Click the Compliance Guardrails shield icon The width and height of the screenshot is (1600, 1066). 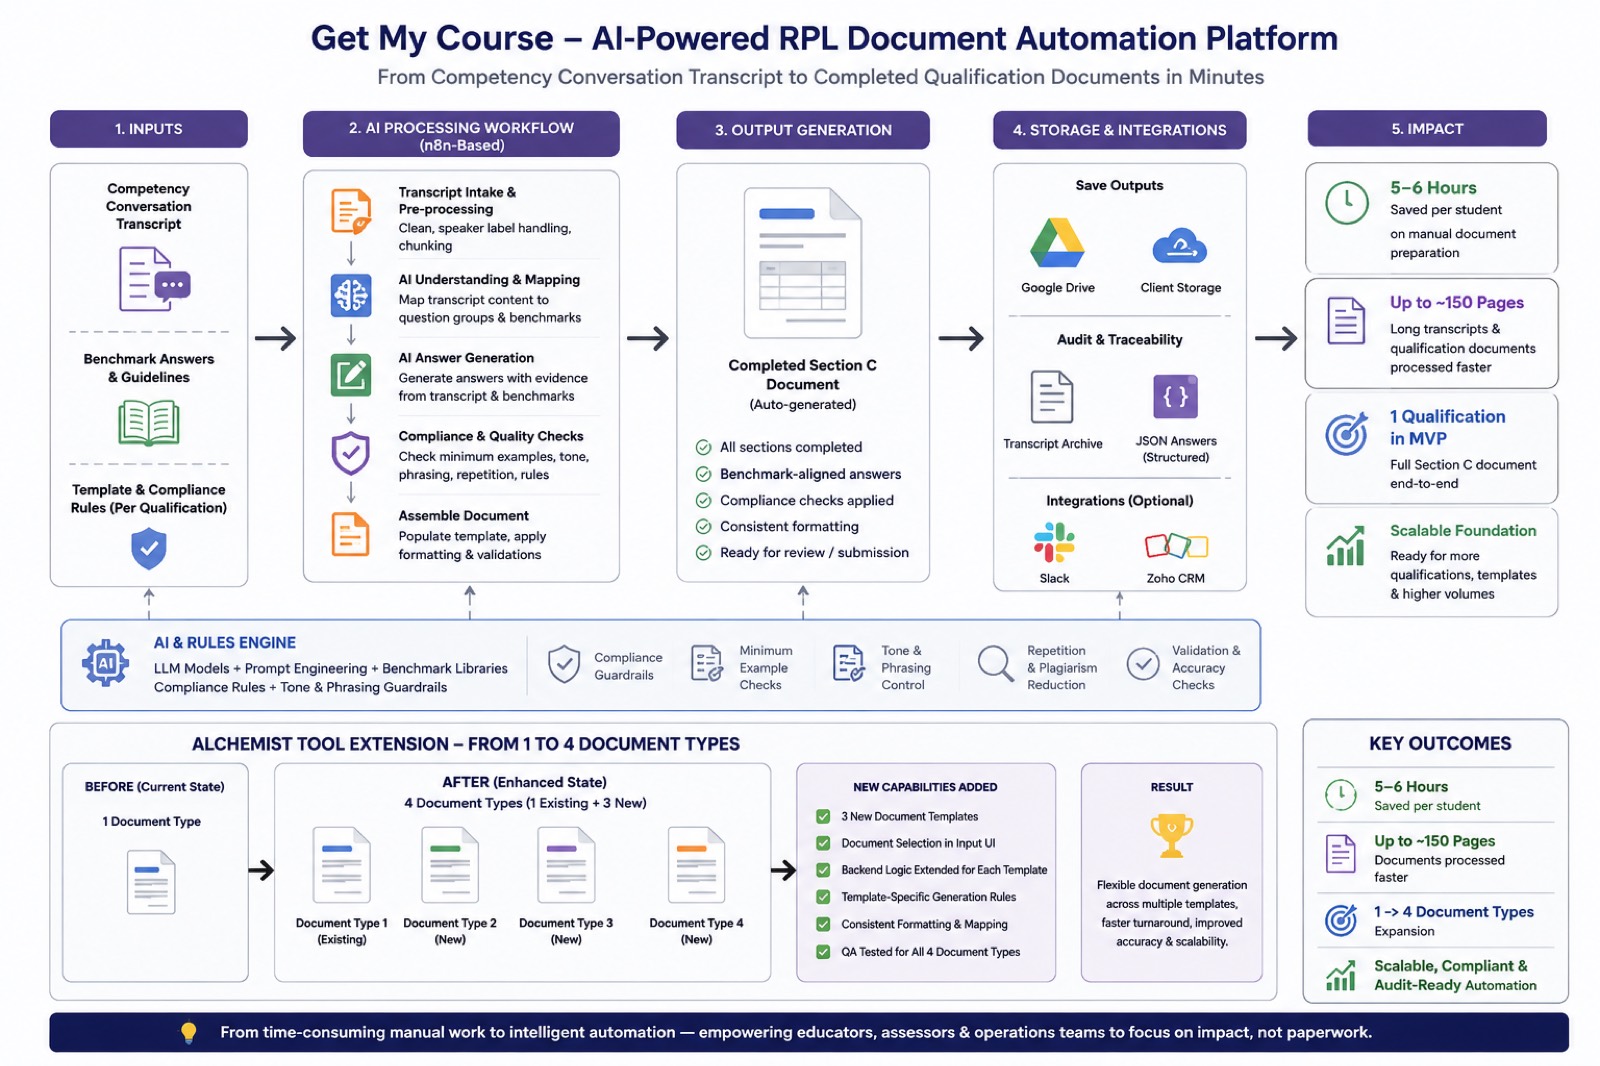564,664
